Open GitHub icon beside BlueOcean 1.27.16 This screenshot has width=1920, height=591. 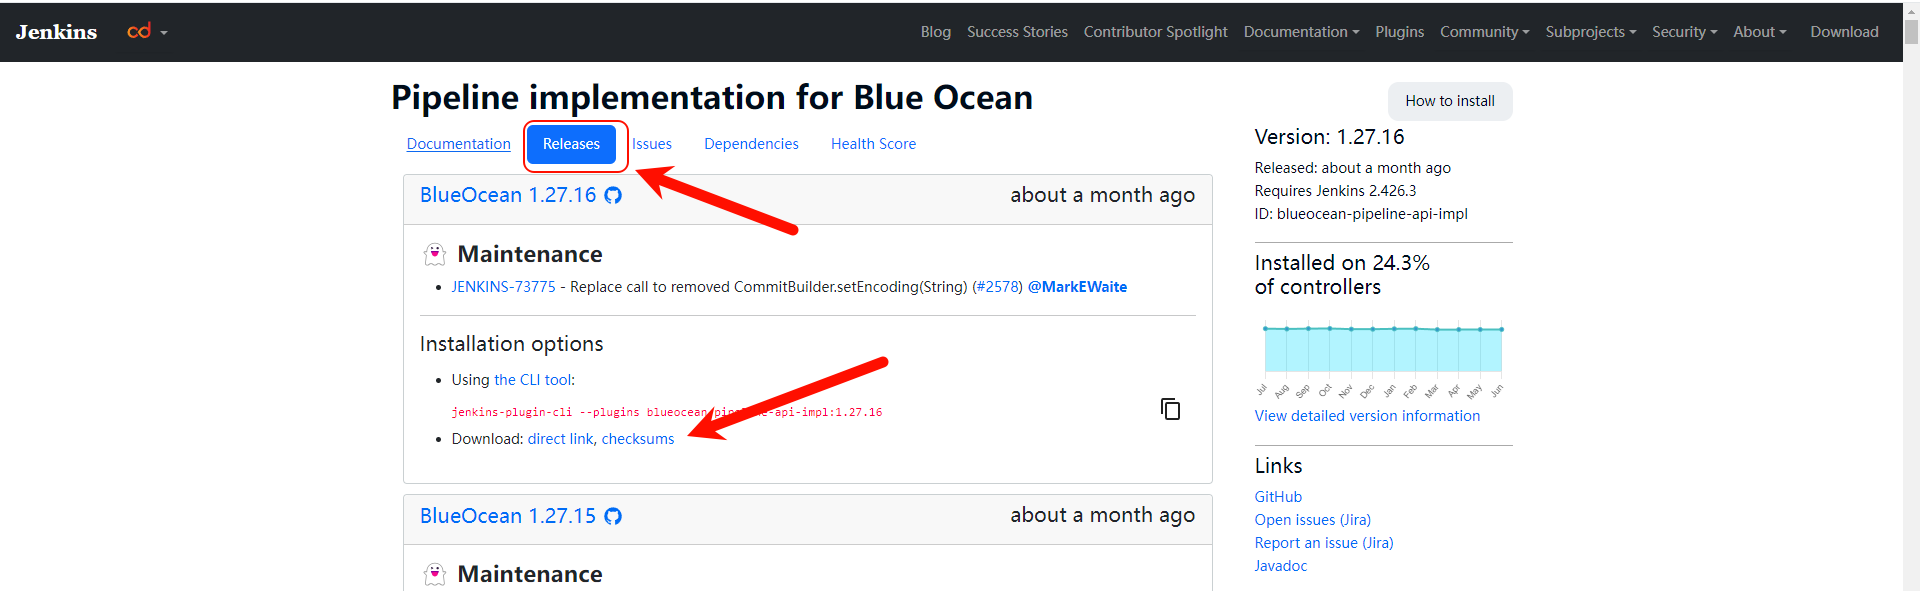[x=613, y=195]
